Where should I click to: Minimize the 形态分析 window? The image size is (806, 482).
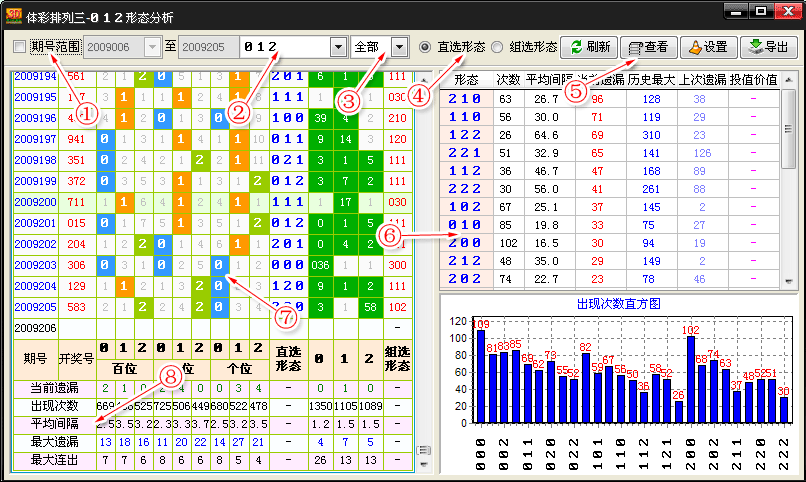coord(736,11)
